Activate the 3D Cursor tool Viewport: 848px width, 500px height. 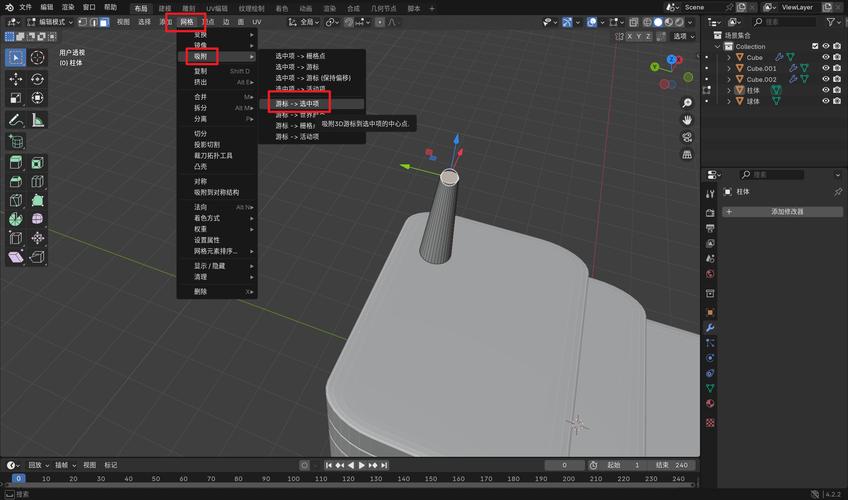click(x=37, y=57)
